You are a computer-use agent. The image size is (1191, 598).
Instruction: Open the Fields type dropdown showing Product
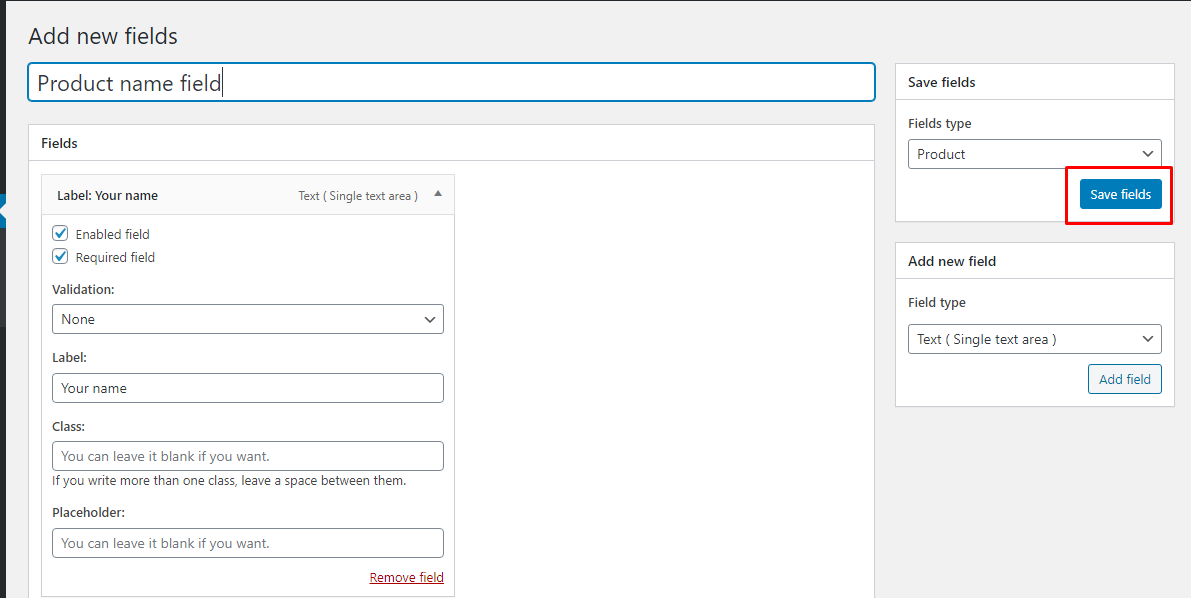[1034, 154]
